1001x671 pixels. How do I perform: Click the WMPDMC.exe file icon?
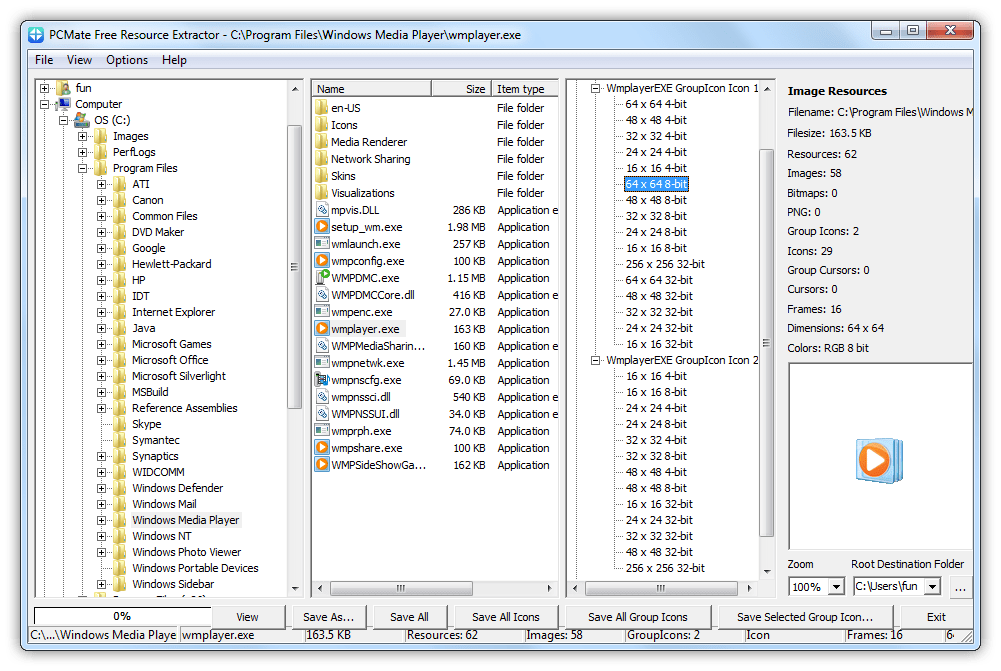(322, 278)
